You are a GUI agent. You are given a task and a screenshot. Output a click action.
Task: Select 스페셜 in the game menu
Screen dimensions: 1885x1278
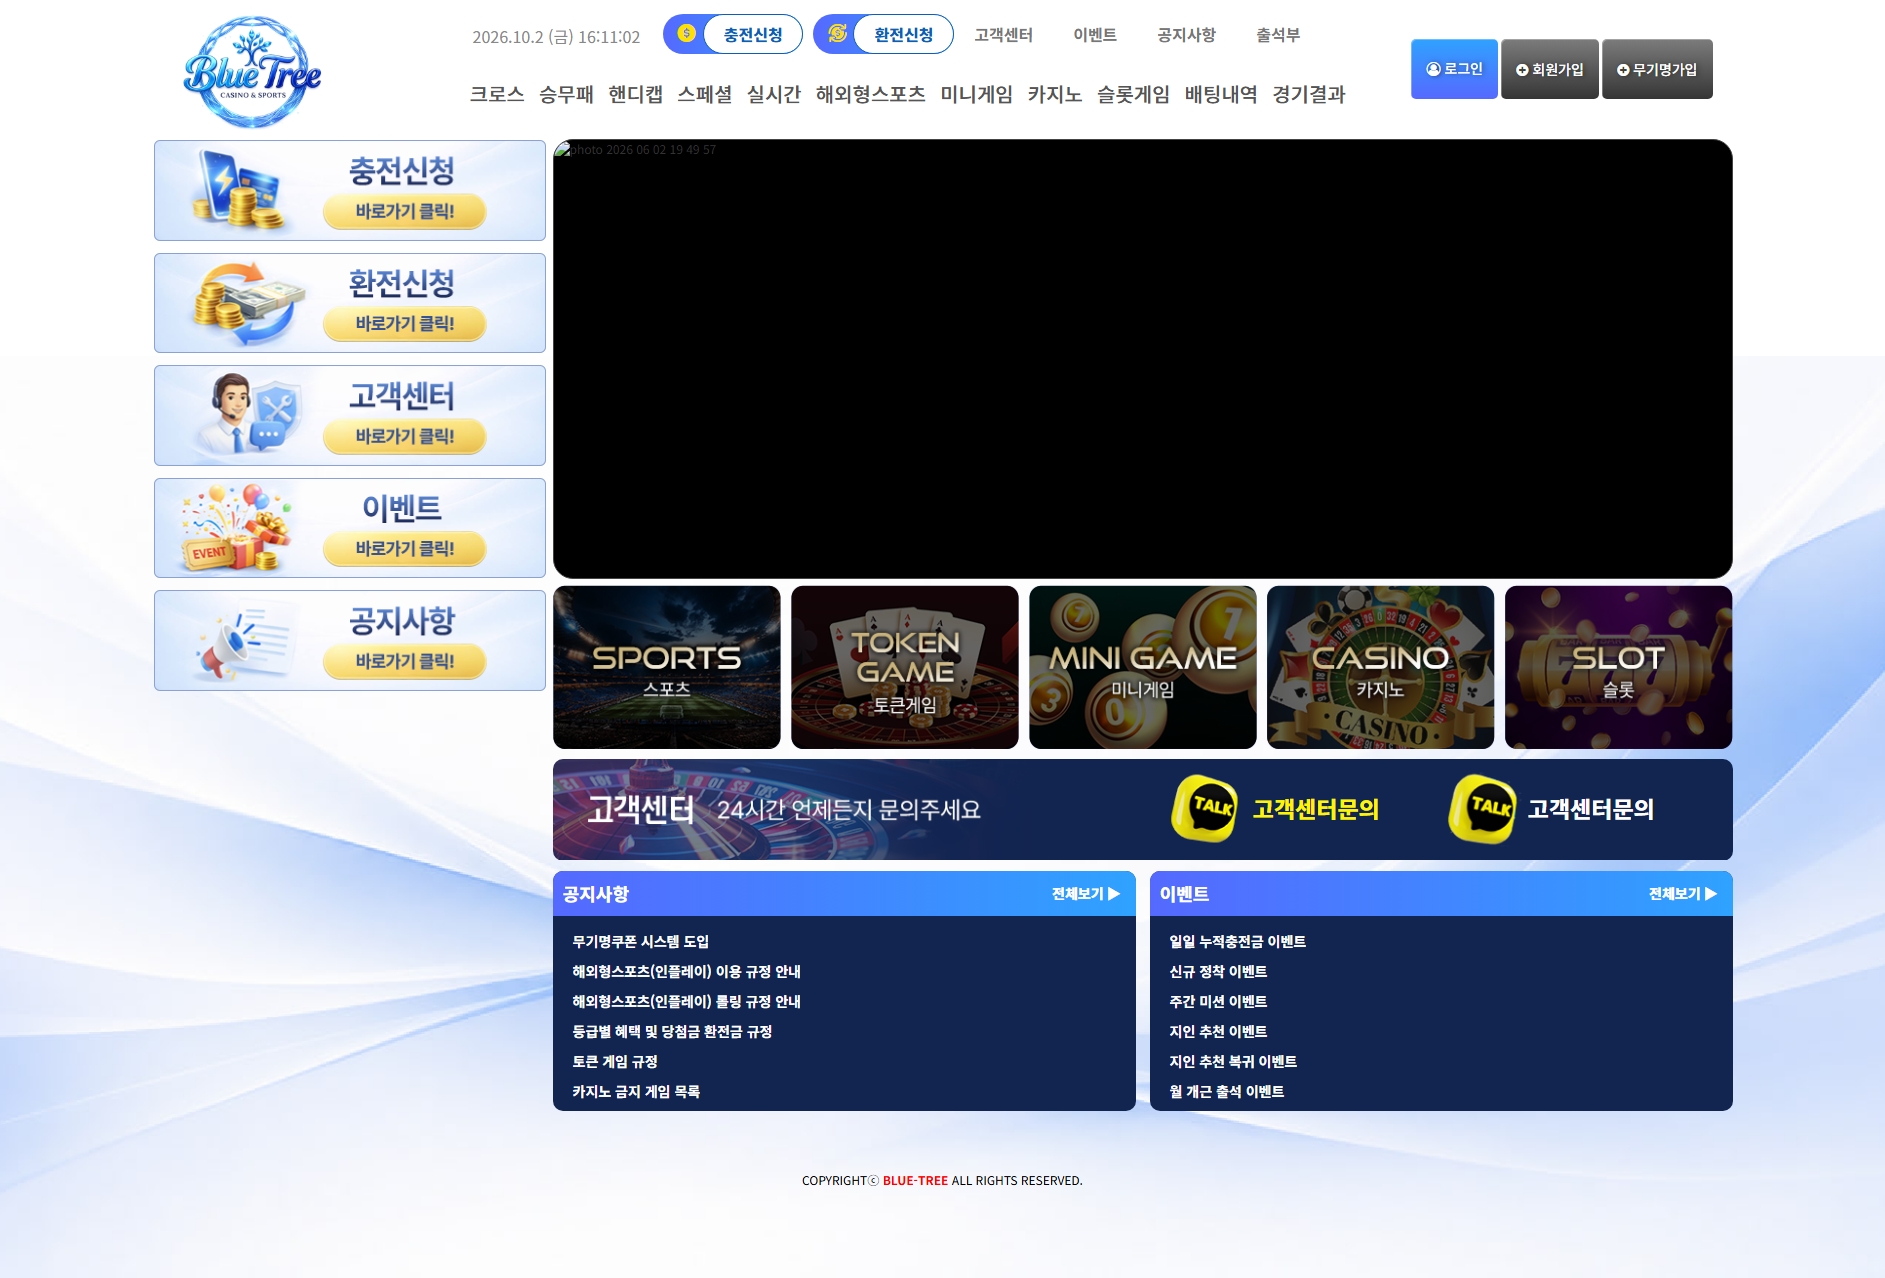705,95
